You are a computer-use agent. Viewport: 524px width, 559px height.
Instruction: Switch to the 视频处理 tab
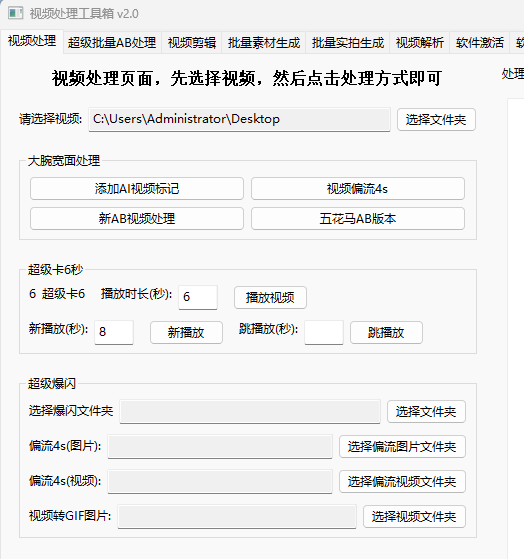[32, 41]
